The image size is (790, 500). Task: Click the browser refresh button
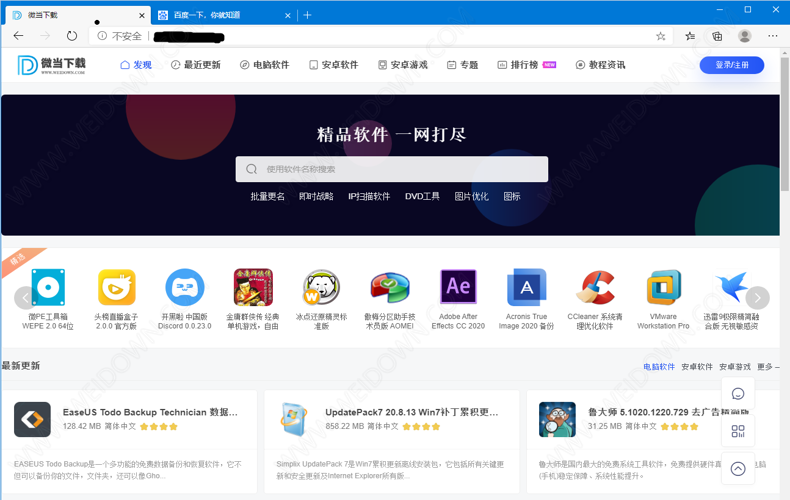[x=72, y=36]
